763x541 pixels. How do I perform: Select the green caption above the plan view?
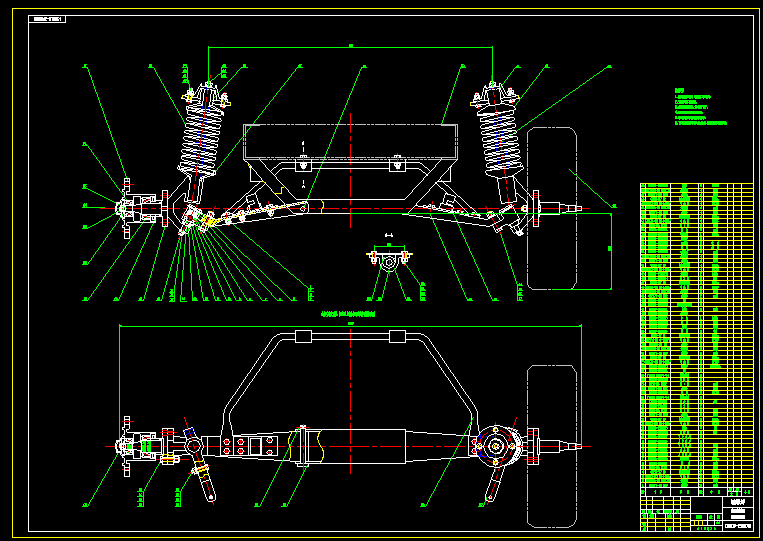pyautogui.click(x=348, y=314)
